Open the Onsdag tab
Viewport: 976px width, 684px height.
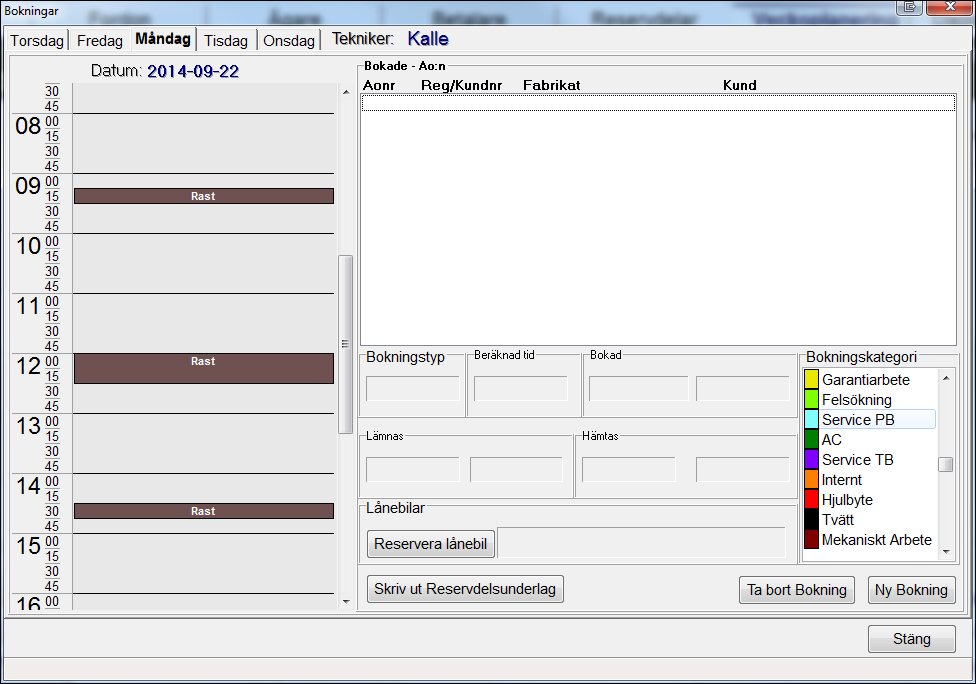click(289, 40)
